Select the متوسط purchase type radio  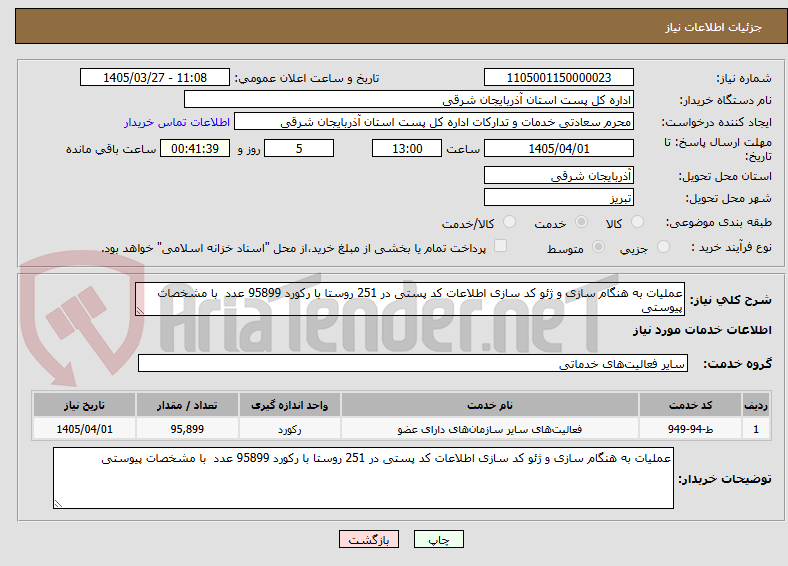[598, 246]
